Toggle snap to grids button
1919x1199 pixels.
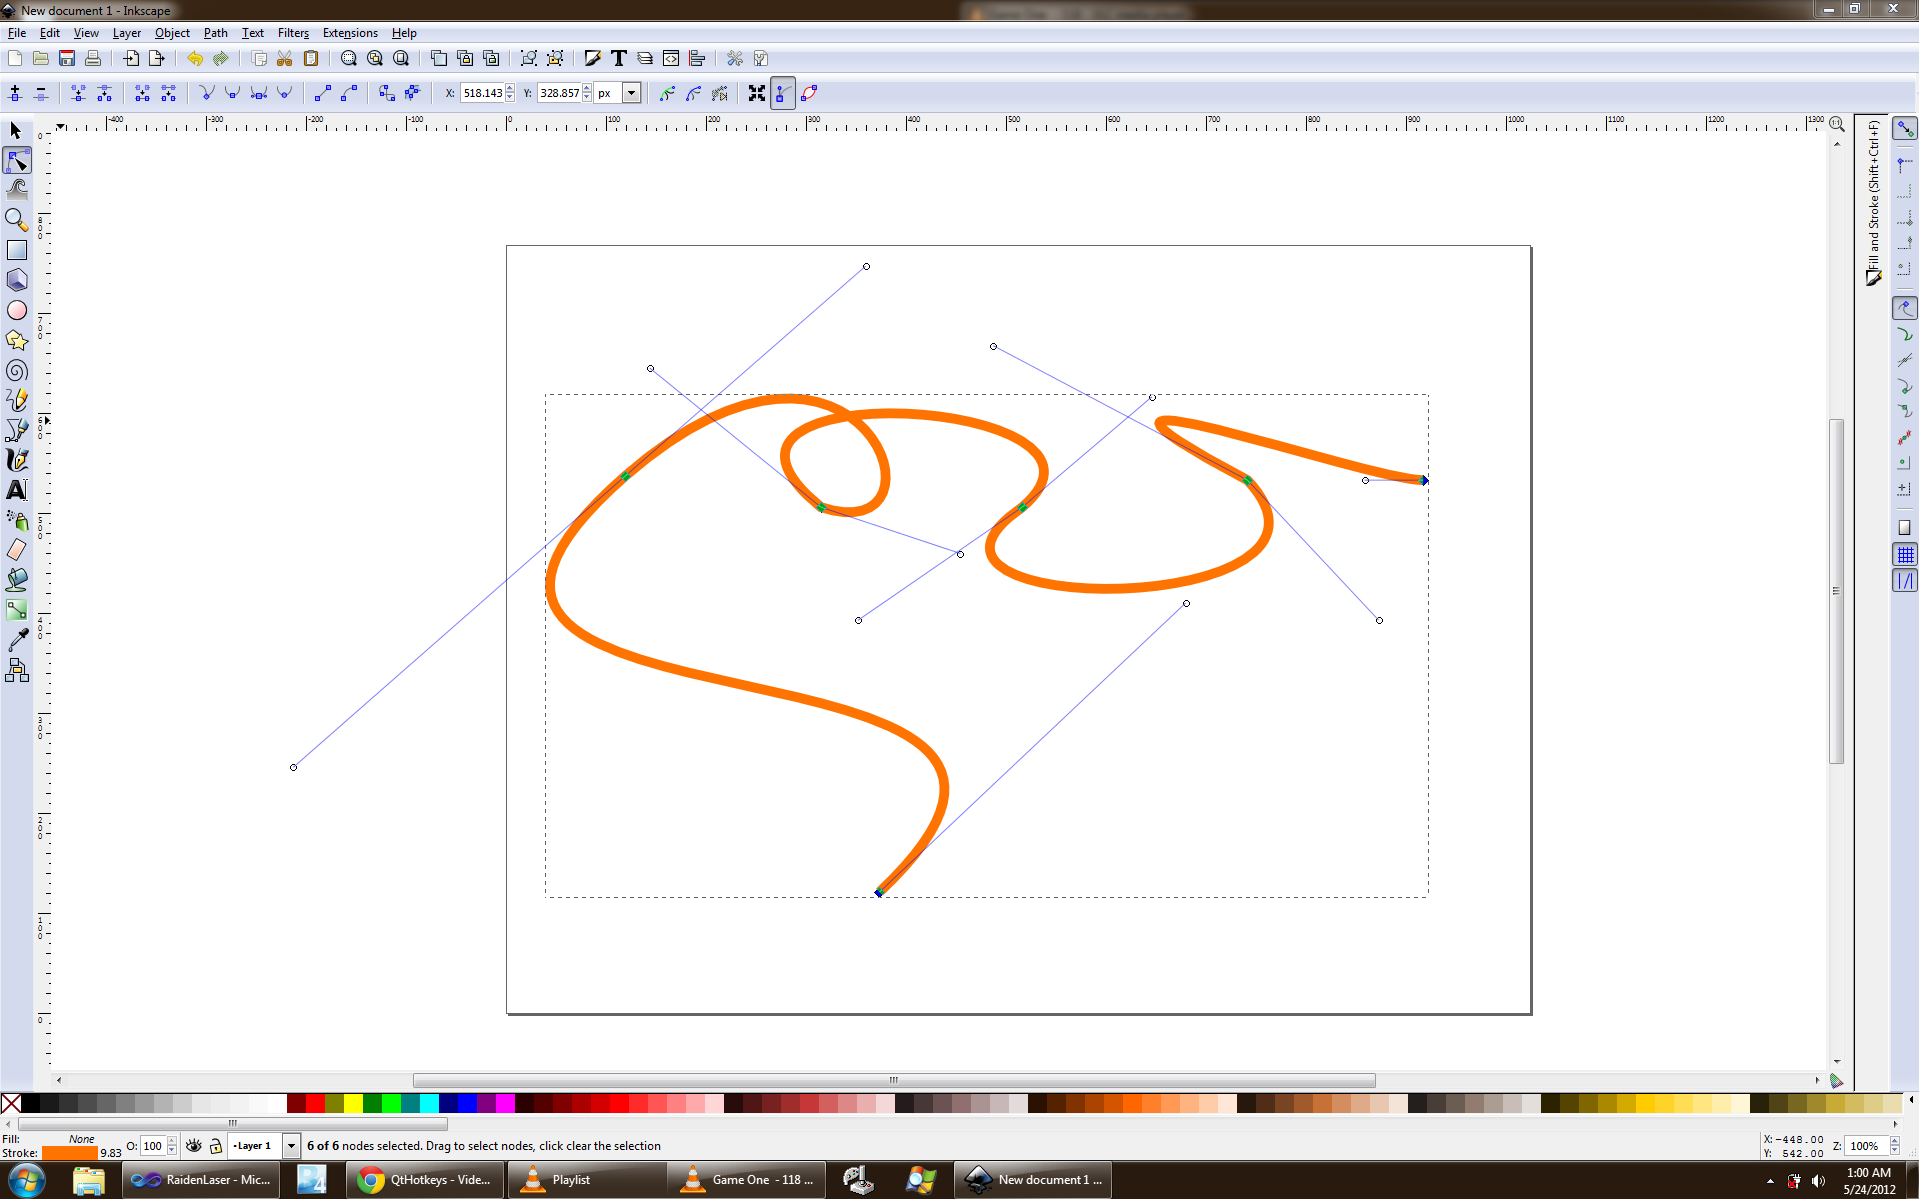pyautogui.click(x=1905, y=554)
